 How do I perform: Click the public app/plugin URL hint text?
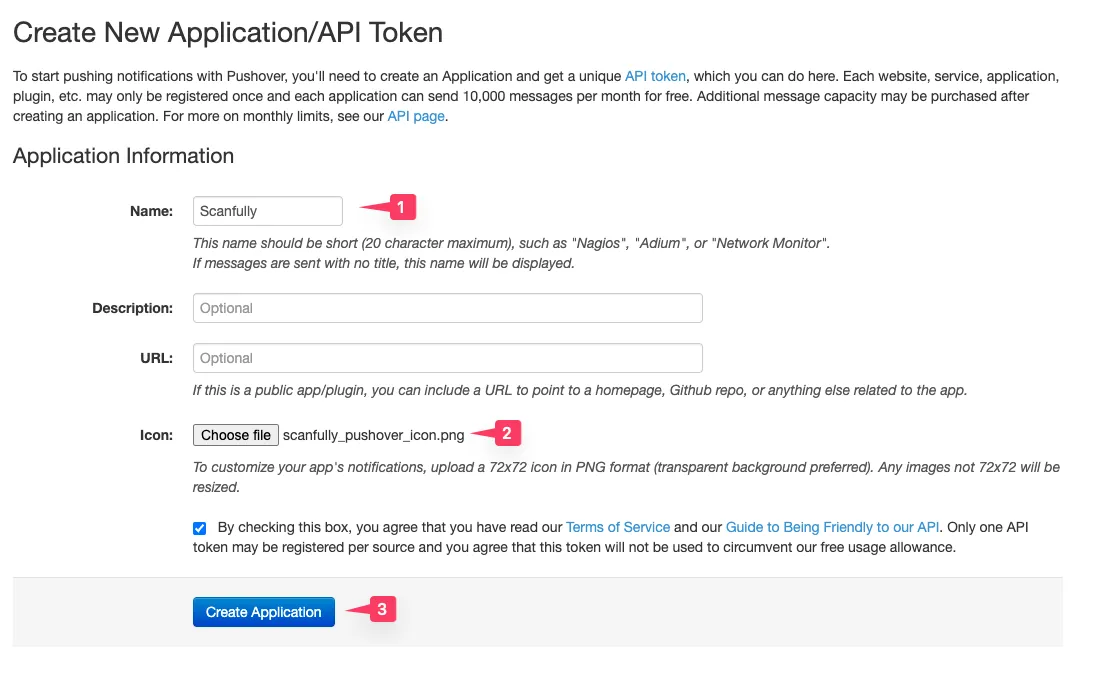tap(580, 390)
